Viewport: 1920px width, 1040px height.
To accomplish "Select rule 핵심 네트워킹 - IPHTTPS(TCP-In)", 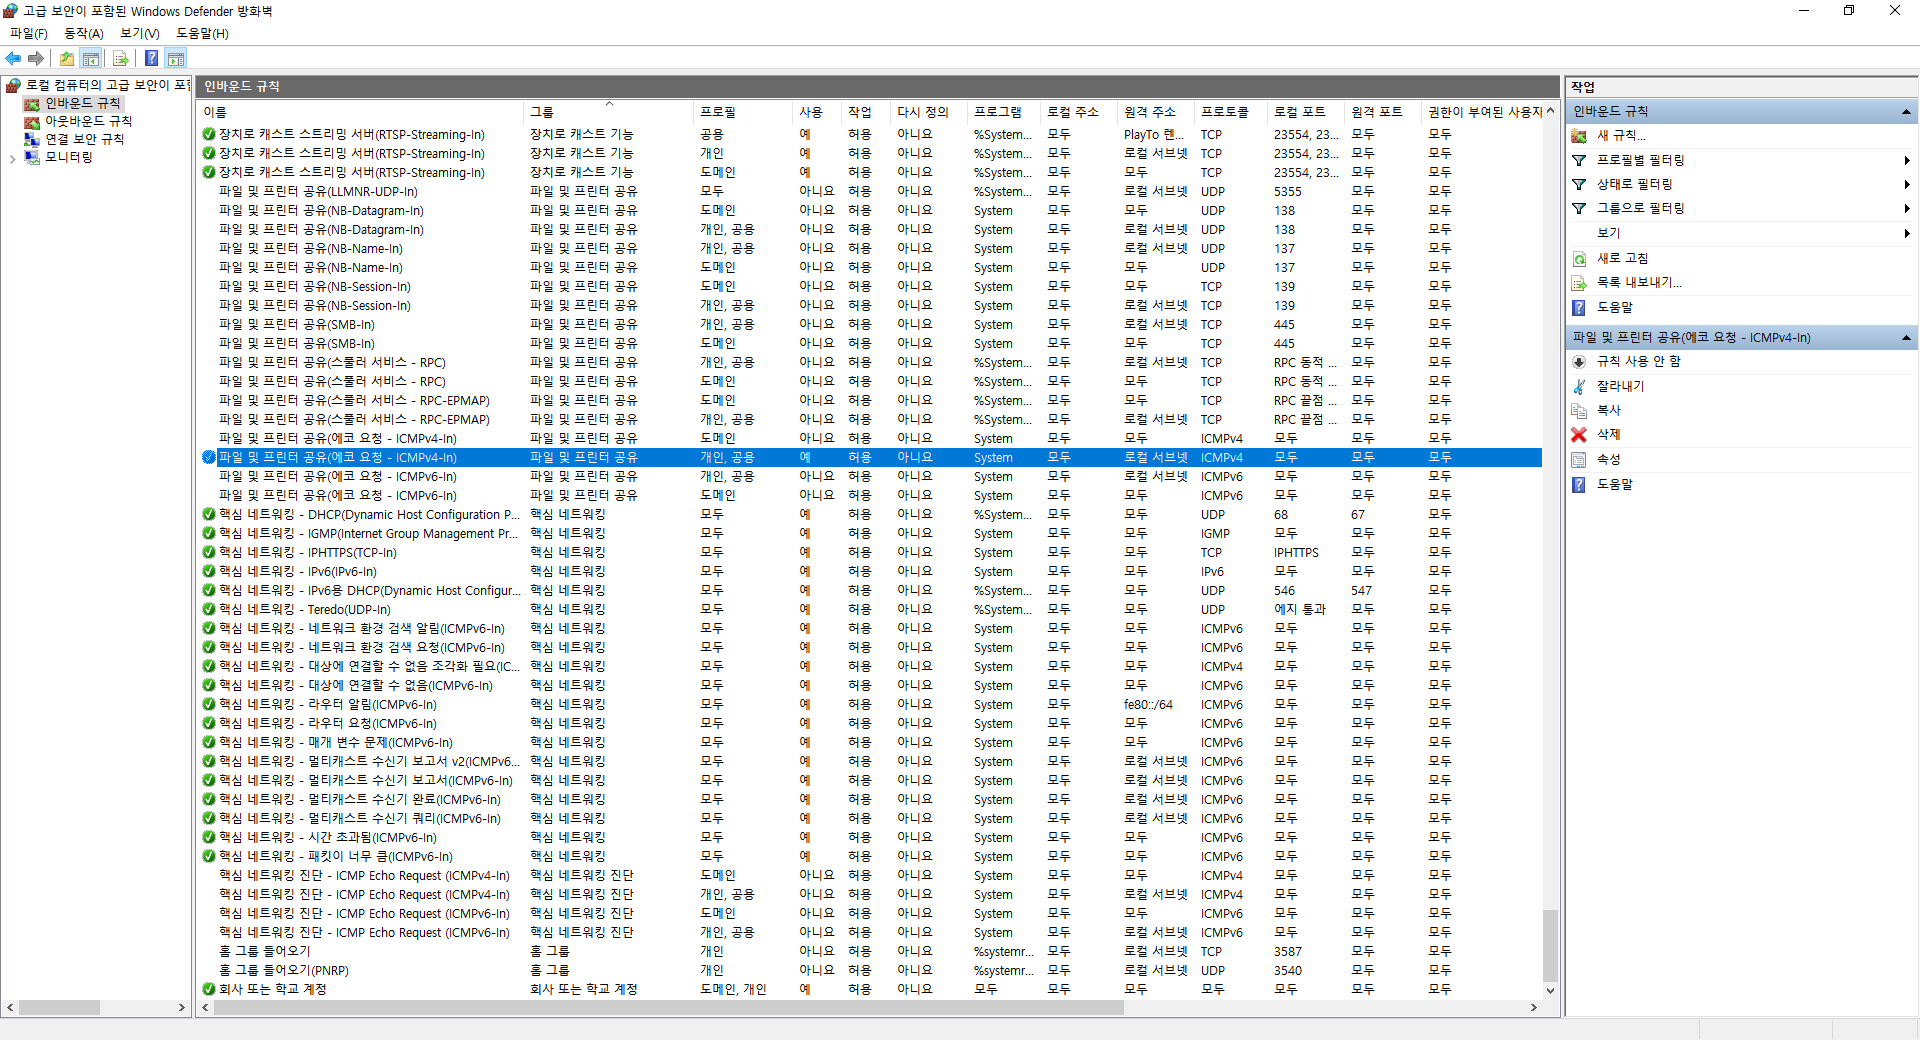I will pyautogui.click(x=308, y=552).
